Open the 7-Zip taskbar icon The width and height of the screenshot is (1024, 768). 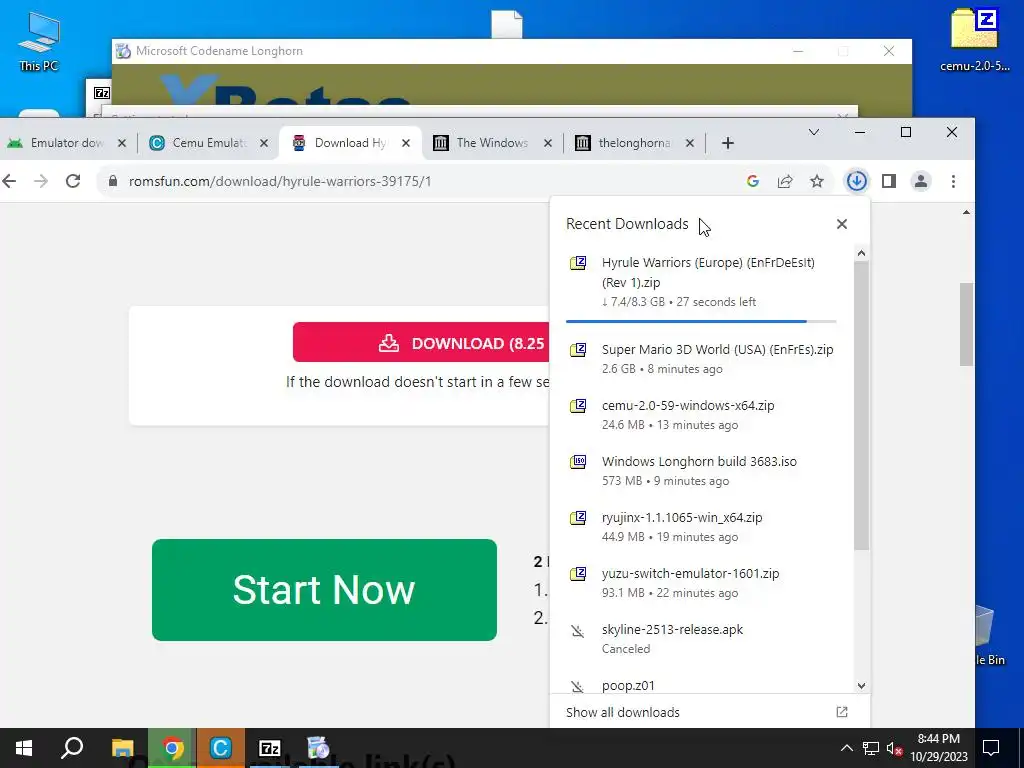tap(270, 748)
